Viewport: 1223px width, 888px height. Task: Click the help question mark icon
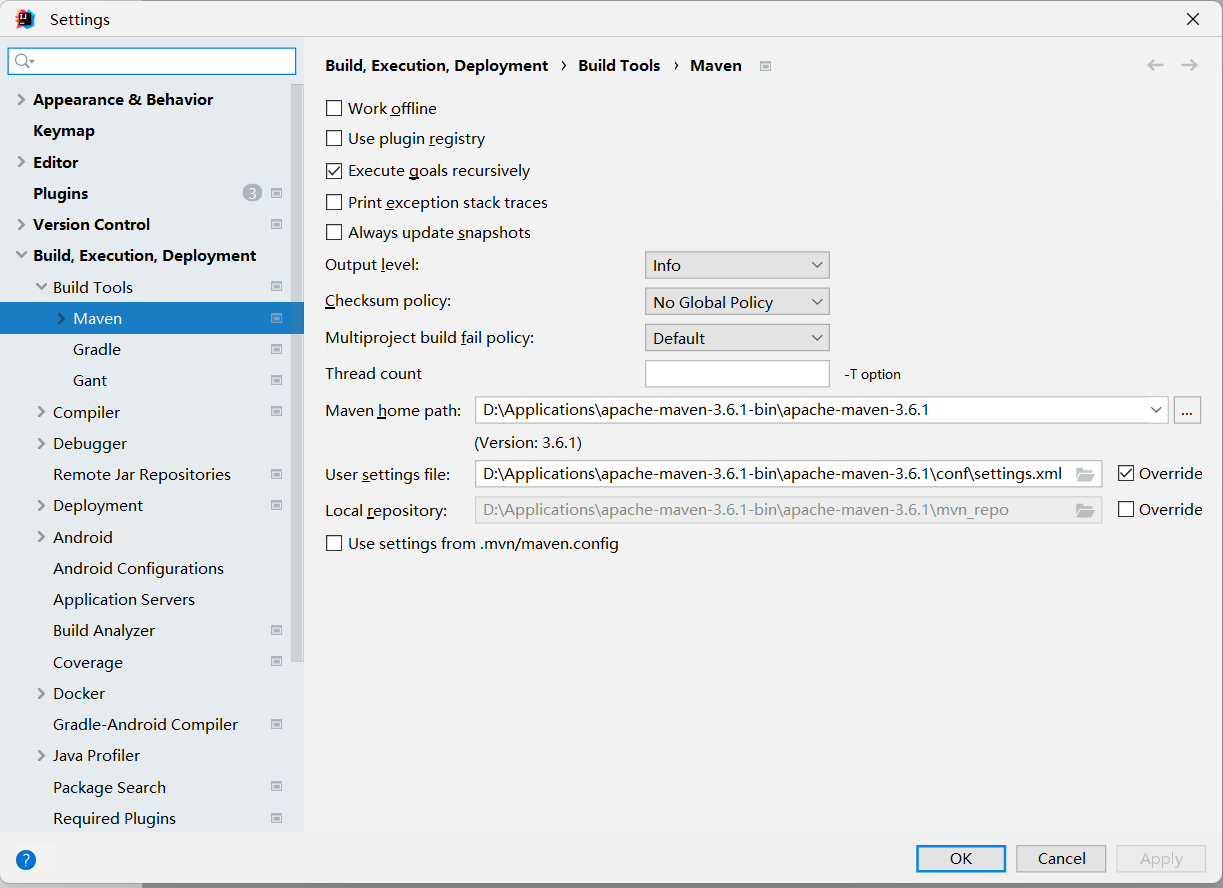click(26, 859)
